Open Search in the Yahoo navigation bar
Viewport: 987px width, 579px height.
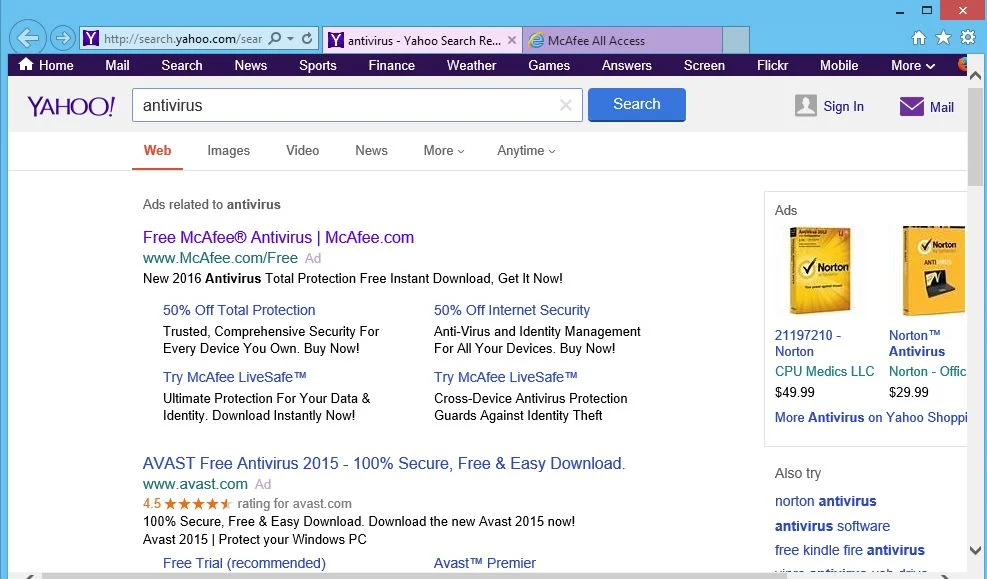coord(182,65)
